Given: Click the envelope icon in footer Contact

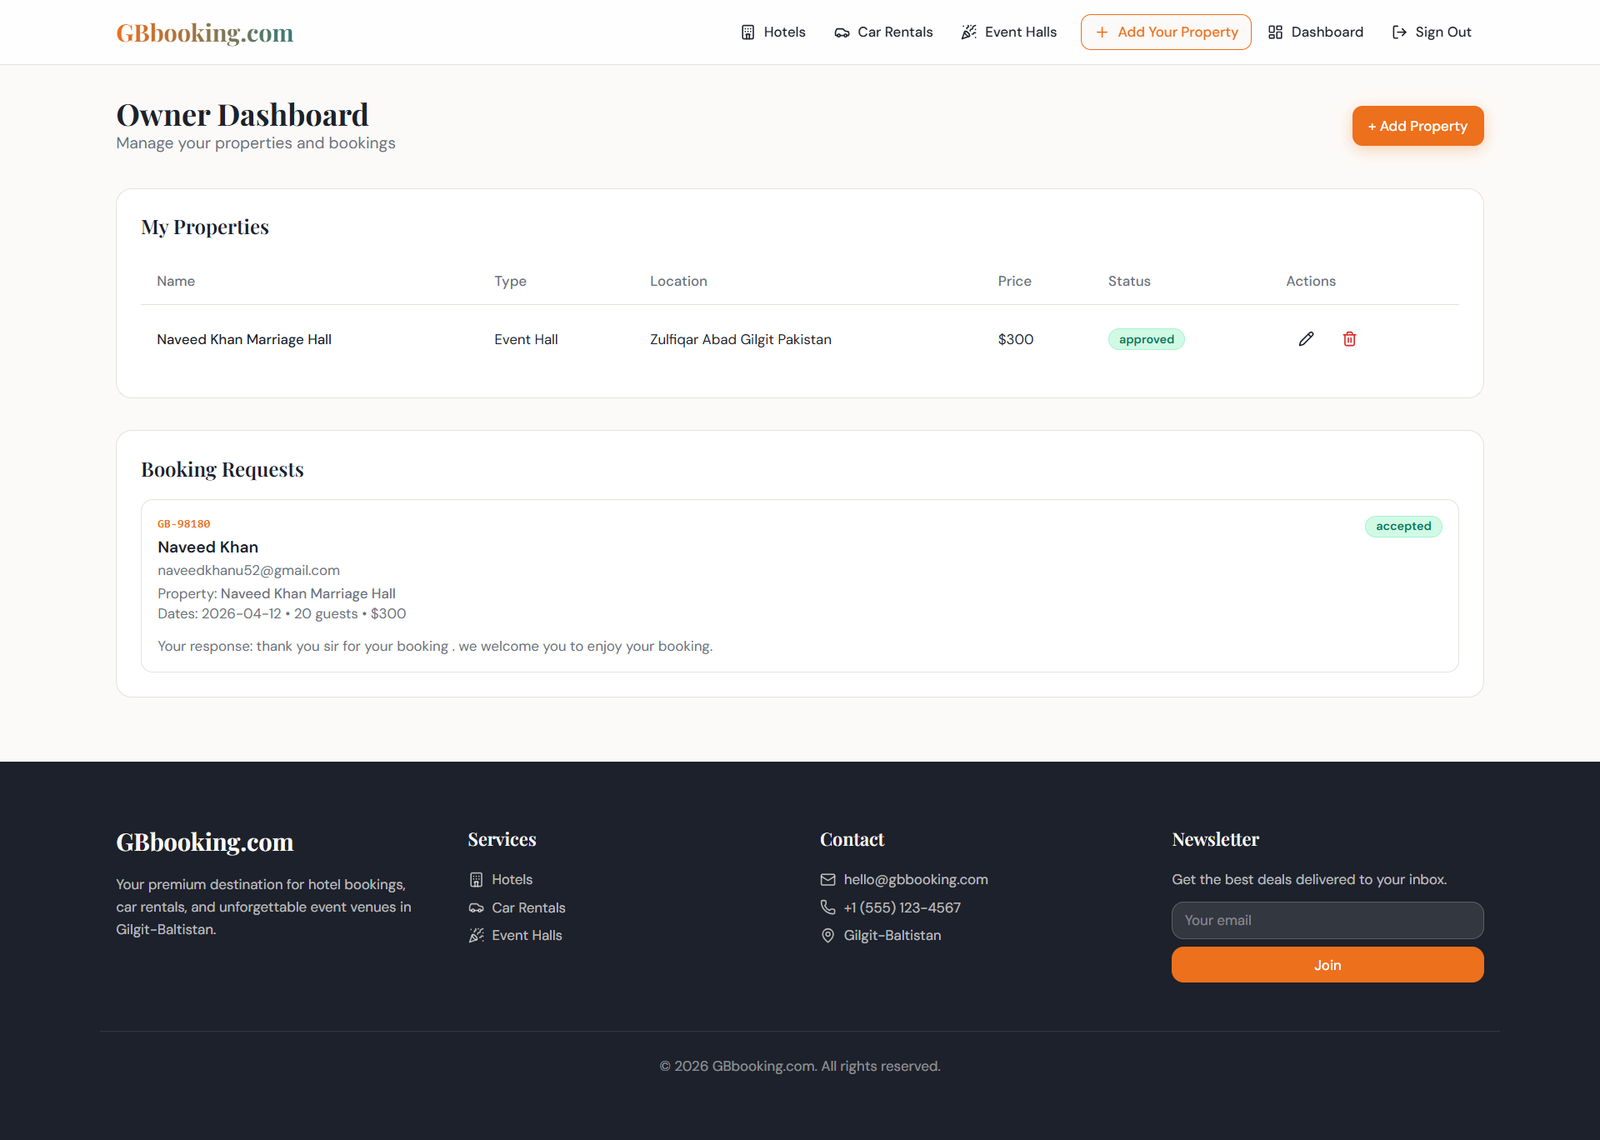Looking at the screenshot, I should click(x=828, y=880).
